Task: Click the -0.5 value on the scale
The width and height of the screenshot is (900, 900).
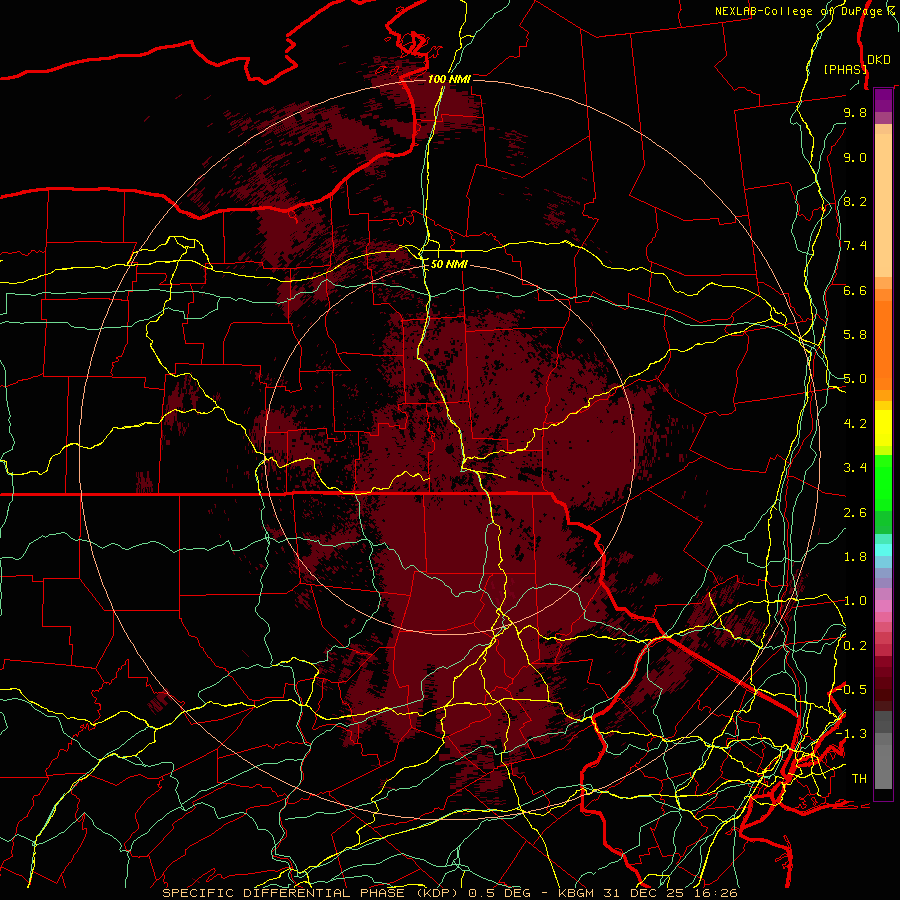Action: [852, 690]
